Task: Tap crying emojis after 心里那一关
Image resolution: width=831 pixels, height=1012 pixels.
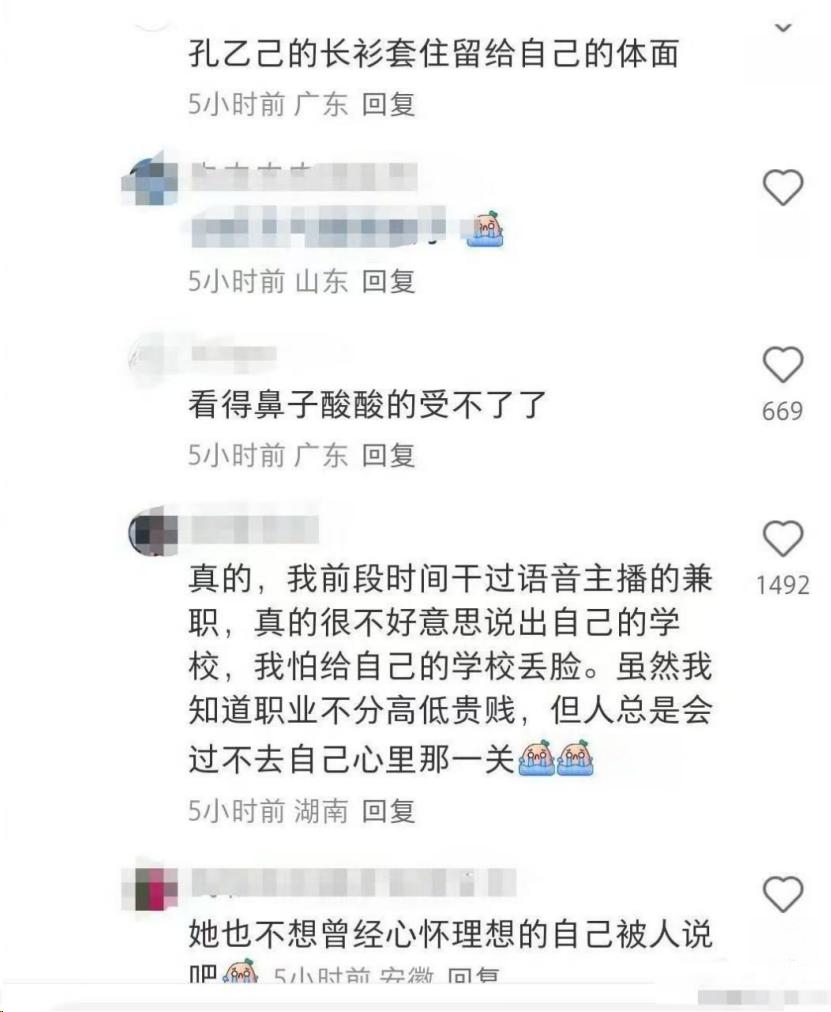Action: coord(556,758)
